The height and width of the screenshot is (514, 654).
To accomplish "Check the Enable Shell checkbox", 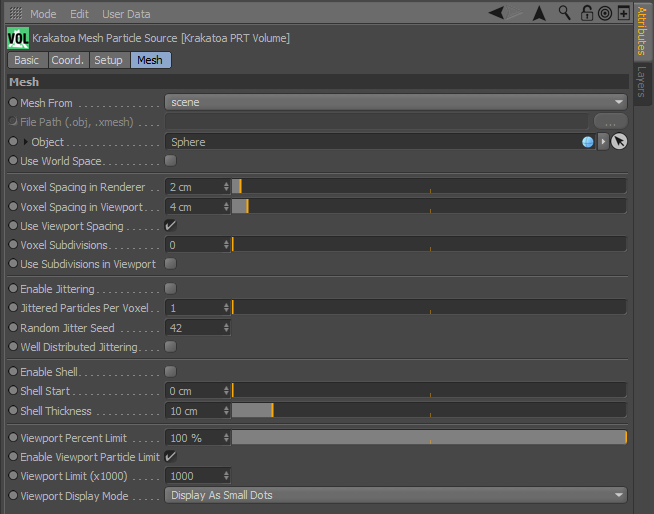I will coord(171,372).
